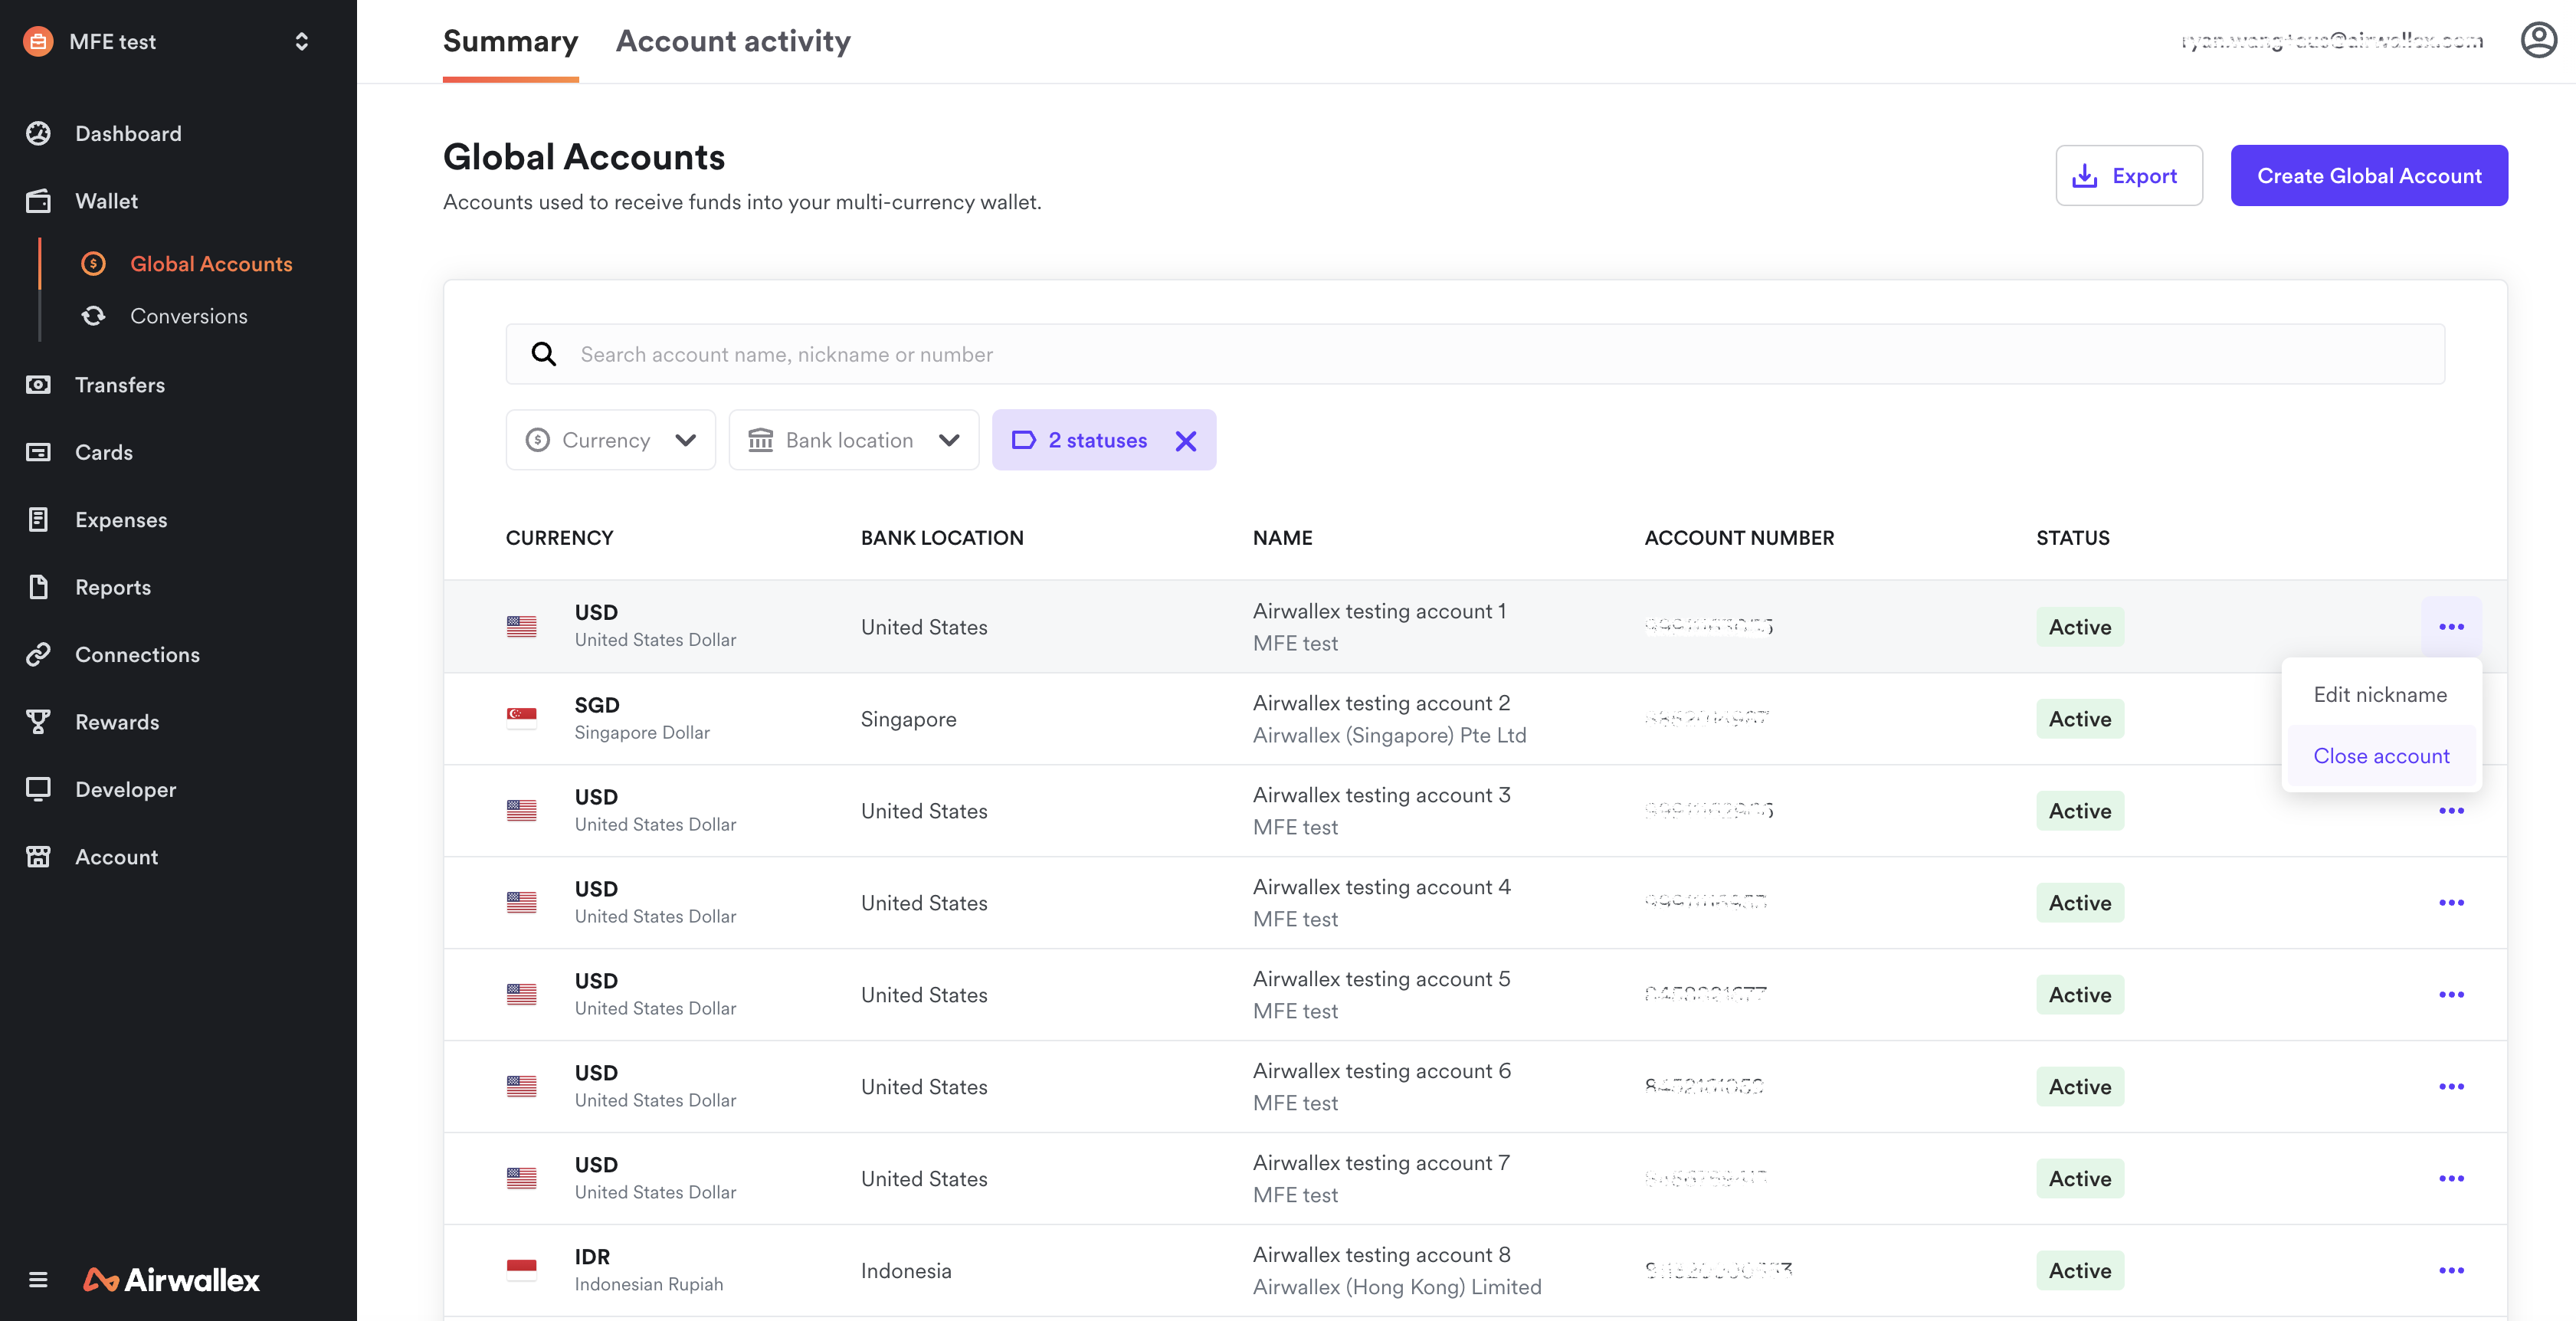This screenshot has height=1321, width=2576.
Task: Open Conversions in the sidebar
Action: [189, 316]
